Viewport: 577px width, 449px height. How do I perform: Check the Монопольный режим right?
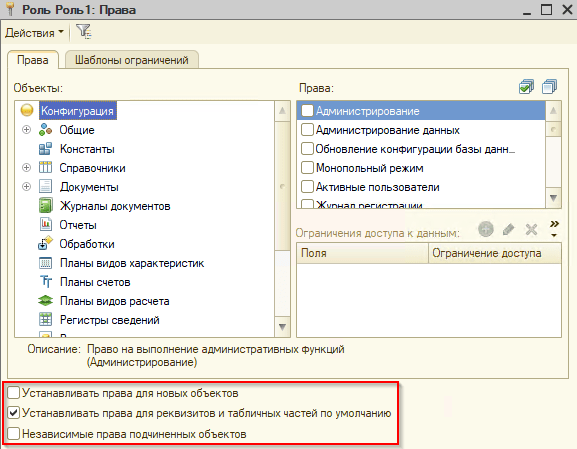tap(307, 168)
